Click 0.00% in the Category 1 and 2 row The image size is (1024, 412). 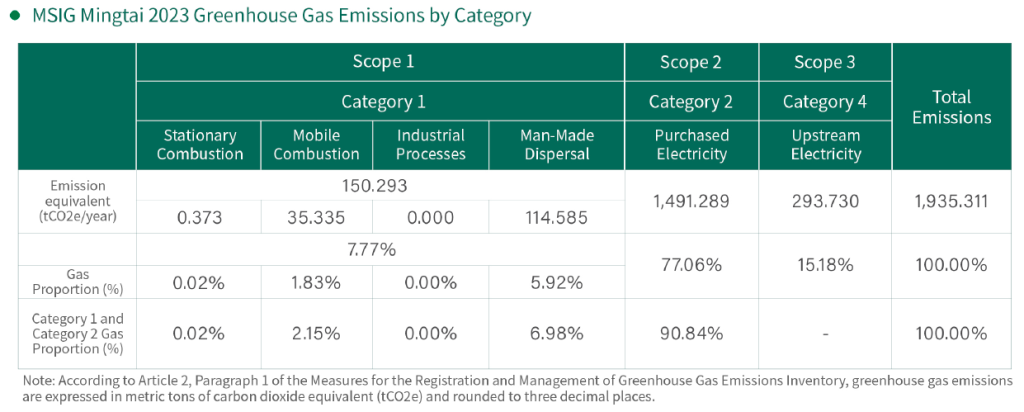click(430, 334)
